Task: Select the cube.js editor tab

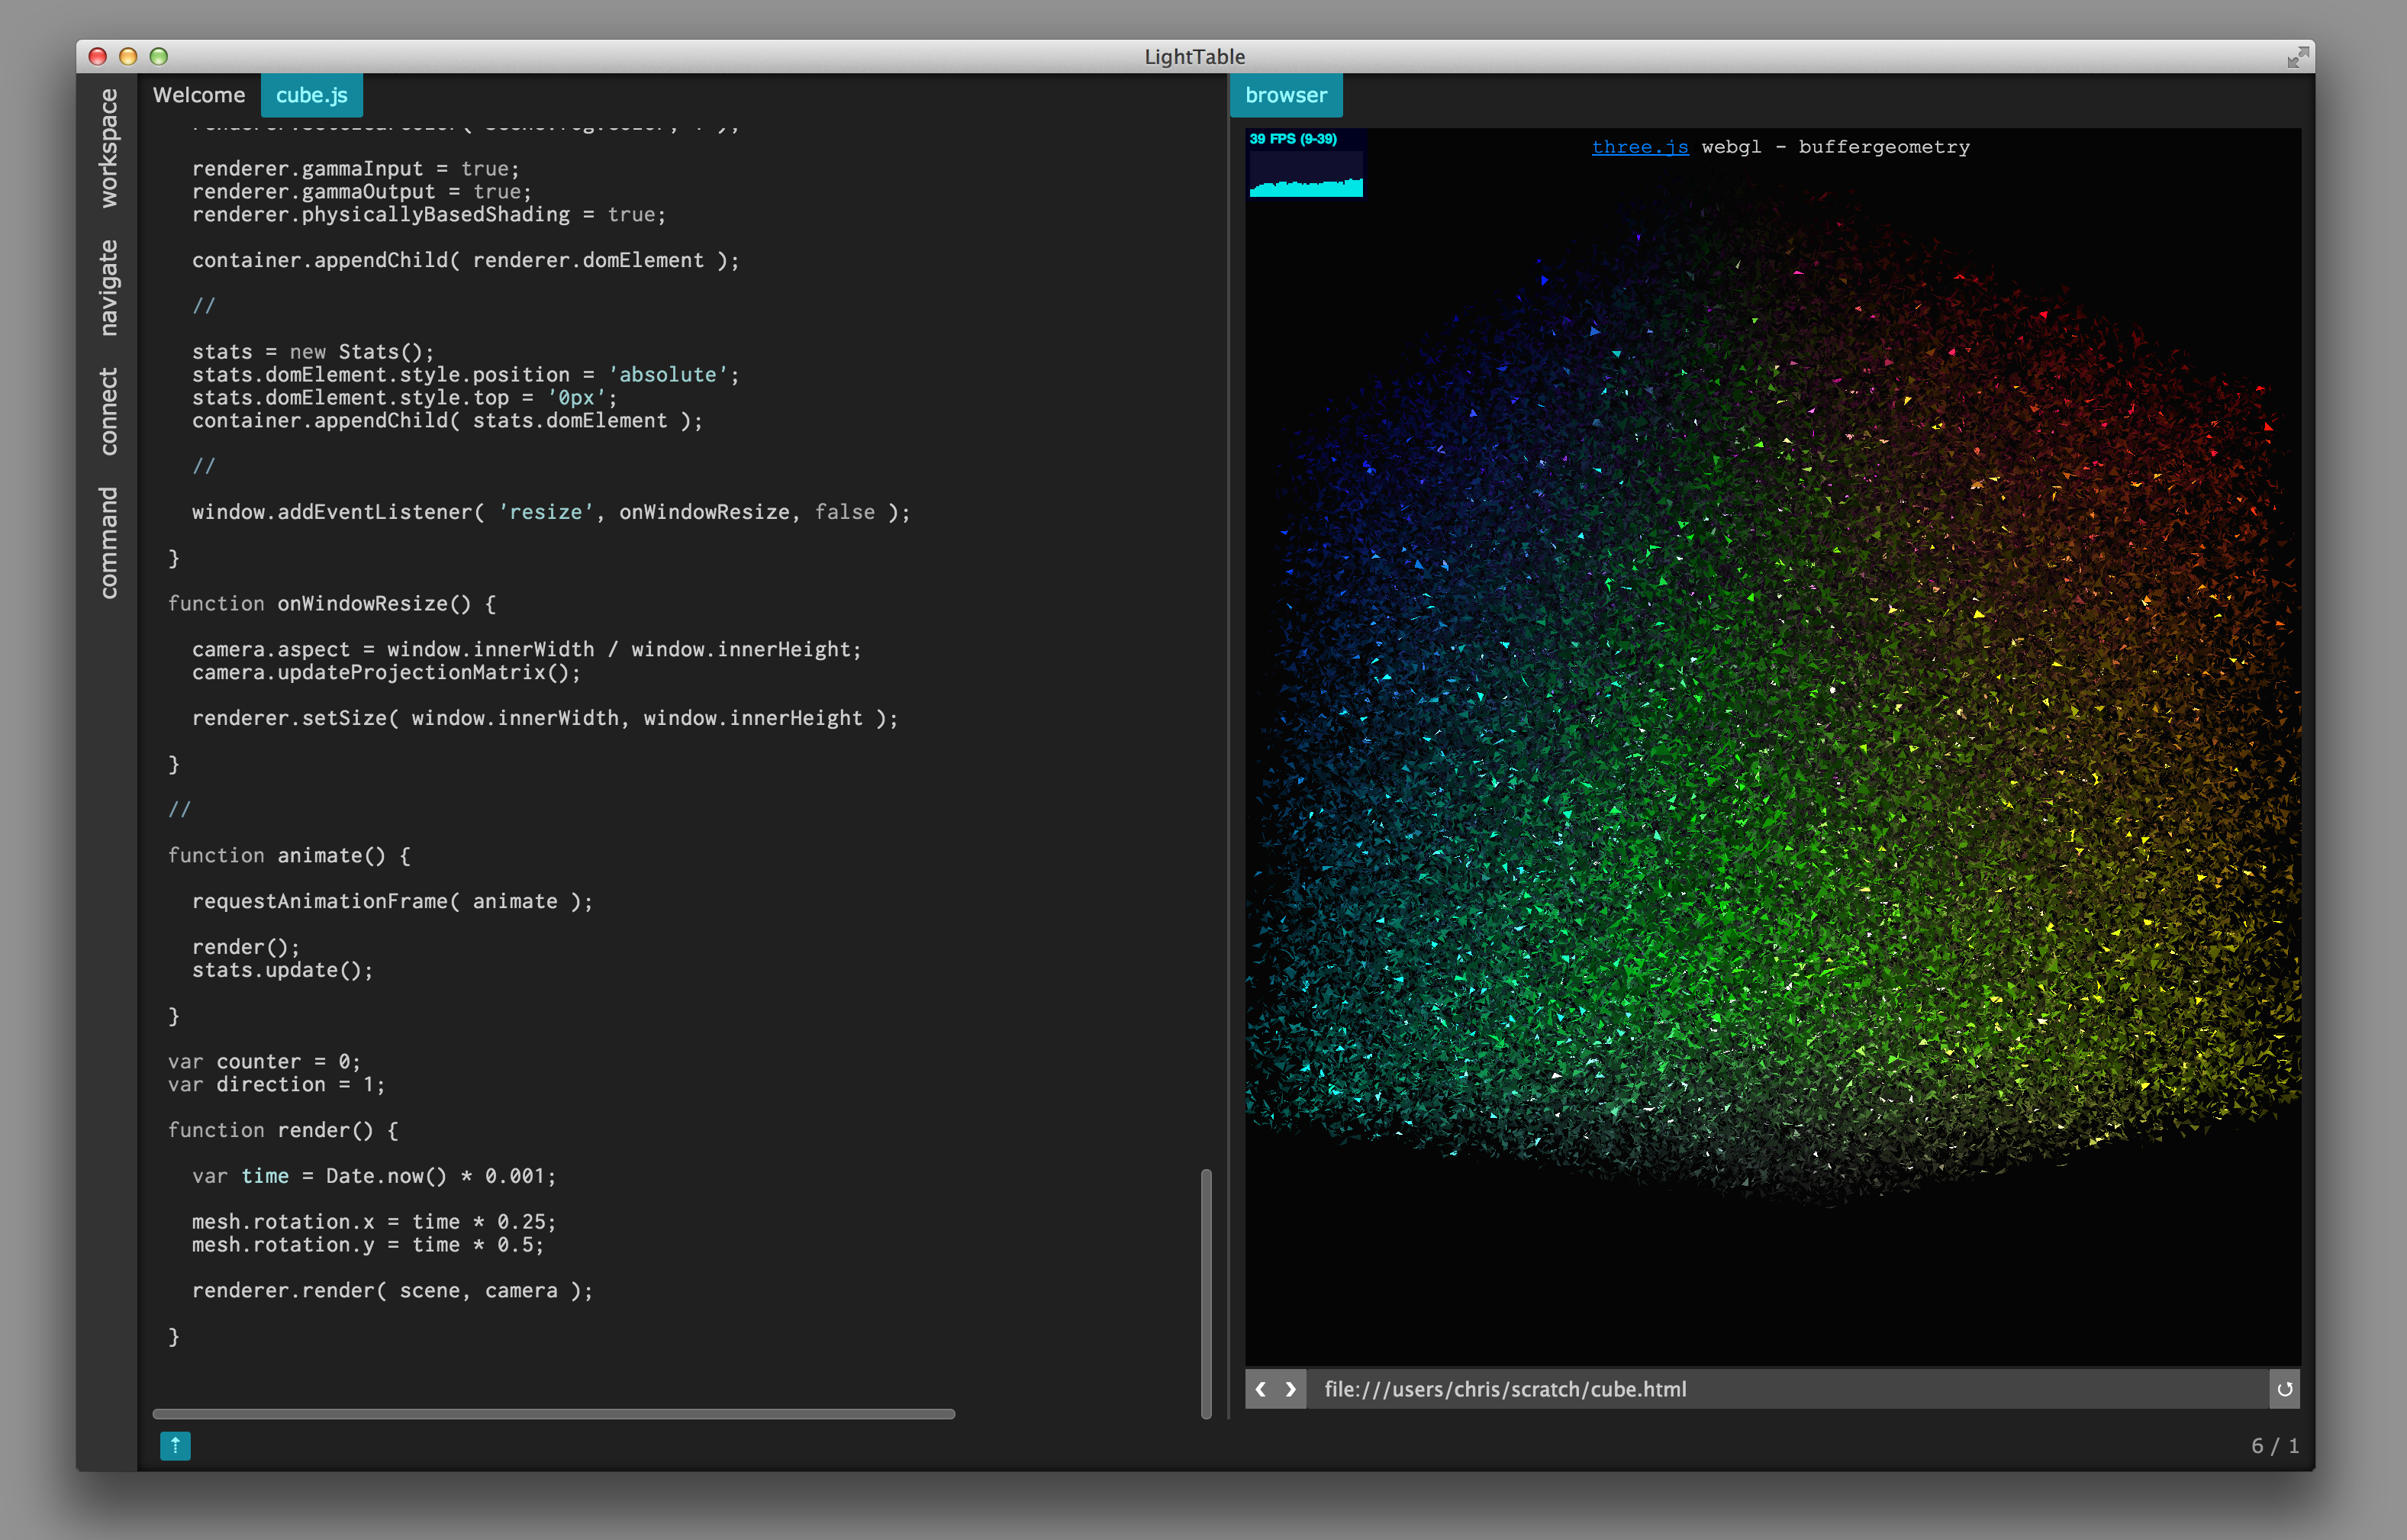Action: pyautogui.click(x=311, y=95)
